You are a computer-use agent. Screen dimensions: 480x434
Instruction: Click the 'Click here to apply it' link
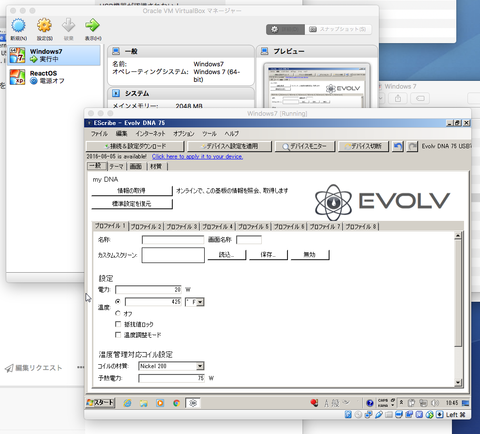point(197,156)
